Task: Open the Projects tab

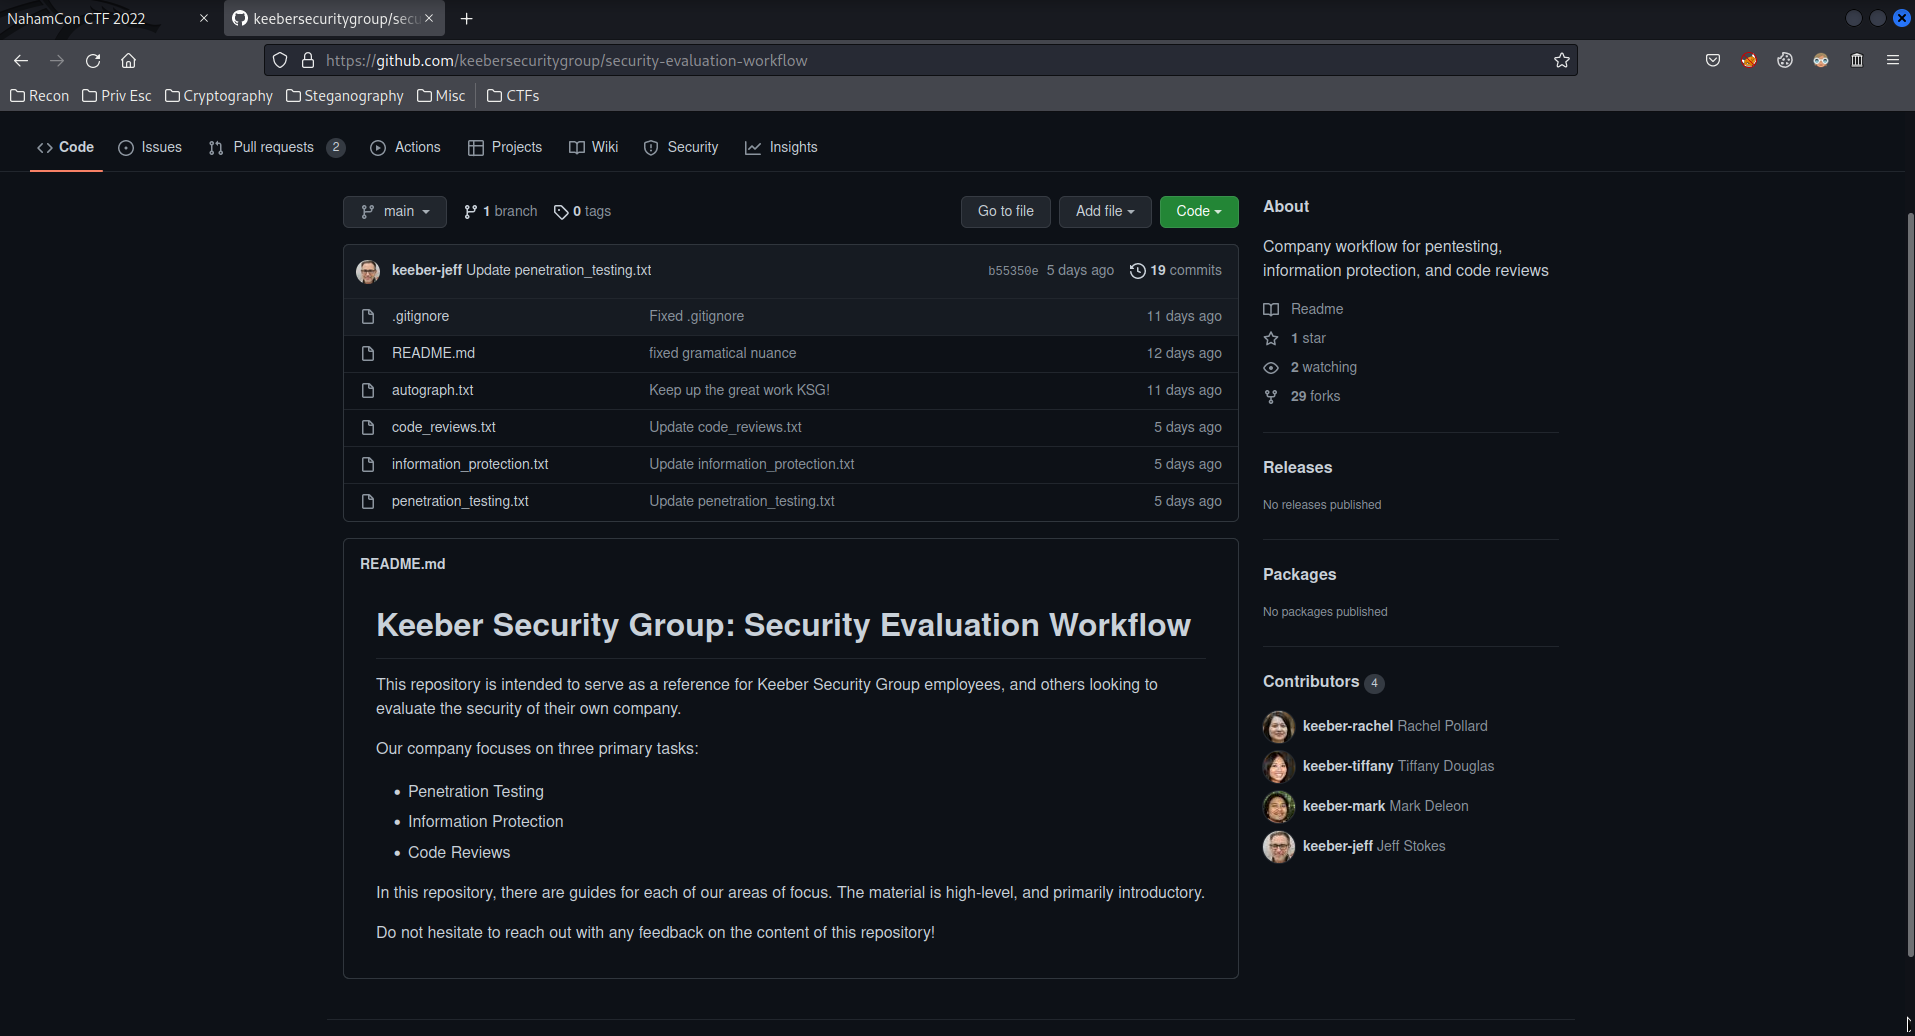Action: tap(505, 147)
